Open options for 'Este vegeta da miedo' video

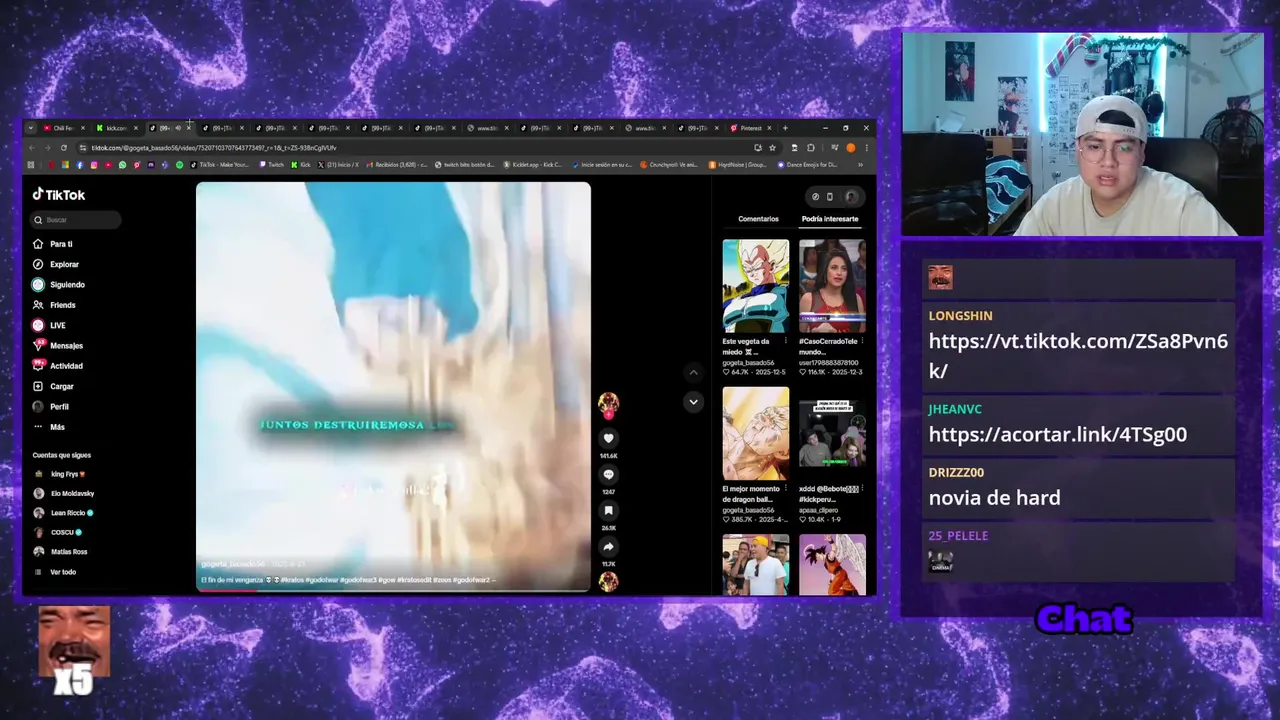[x=786, y=341]
